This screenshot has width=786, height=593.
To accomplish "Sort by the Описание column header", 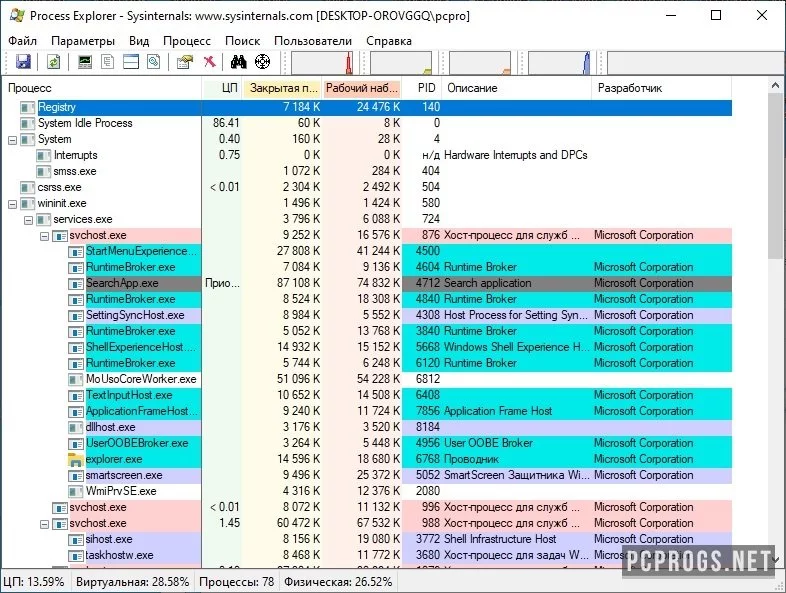I will click(516, 88).
